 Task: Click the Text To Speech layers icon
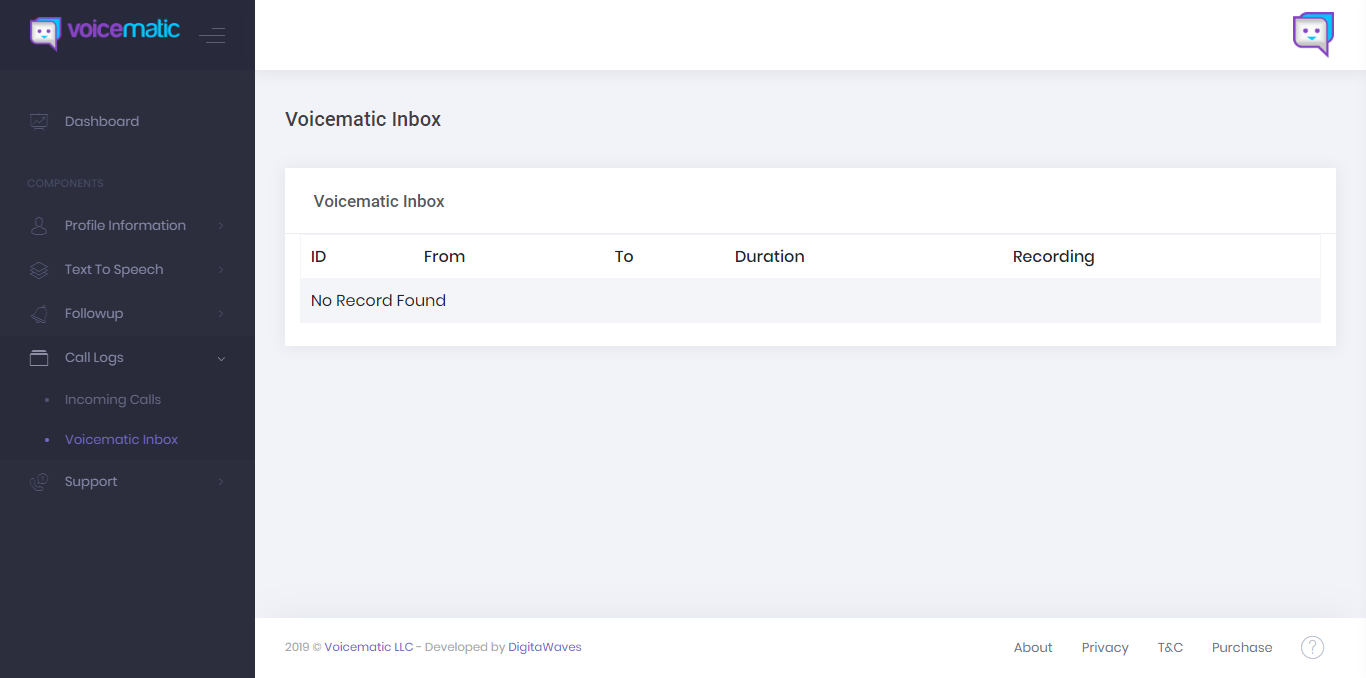coord(39,270)
